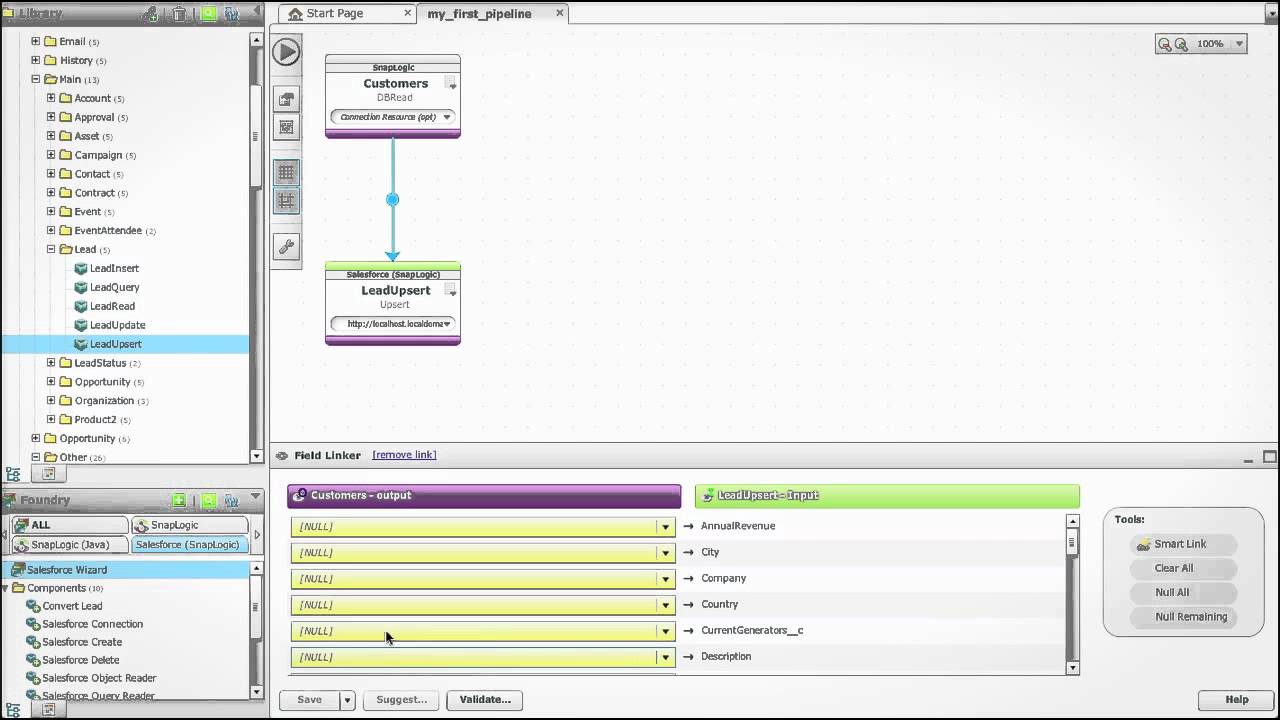Viewport: 1280px width, 720px height.
Task: Open the mapping dropdown for City
Action: pyautogui.click(x=665, y=552)
